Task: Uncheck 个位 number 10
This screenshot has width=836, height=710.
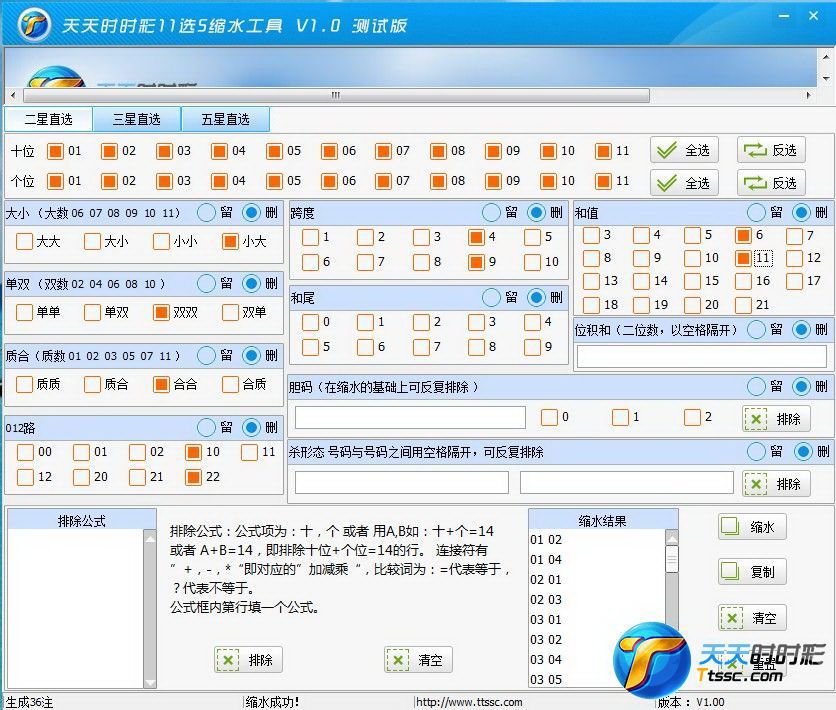Action: pyautogui.click(x=548, y=181)
